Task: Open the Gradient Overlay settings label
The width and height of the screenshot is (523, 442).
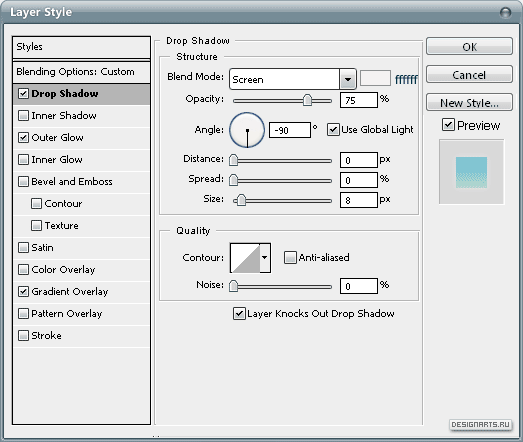Action: pos(70,292)
